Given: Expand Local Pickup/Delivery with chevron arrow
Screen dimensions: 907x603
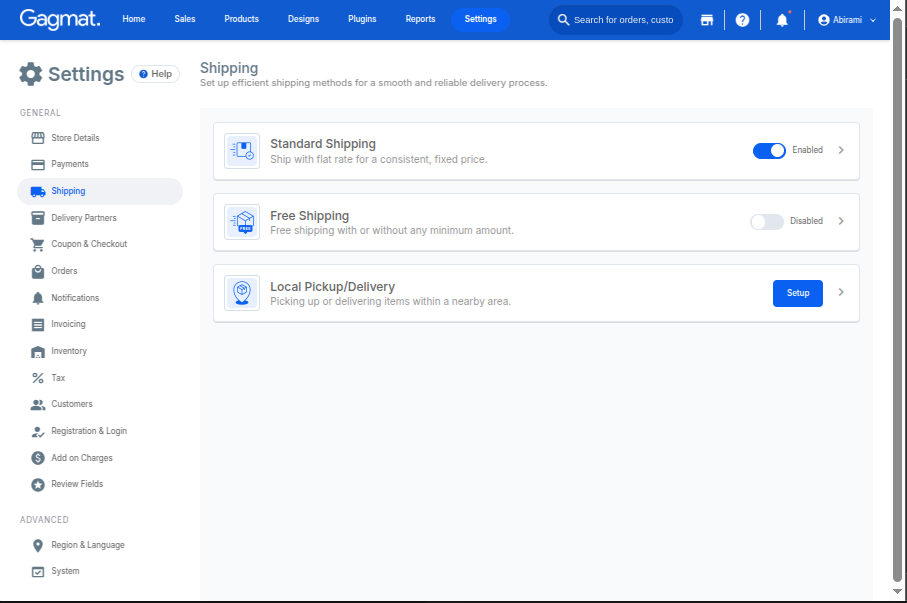Looking at the screenshot, I should (x=841, y=292).
